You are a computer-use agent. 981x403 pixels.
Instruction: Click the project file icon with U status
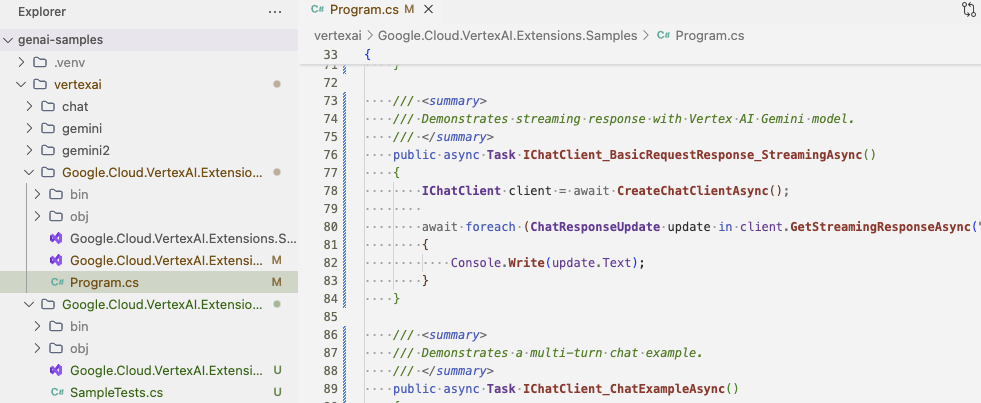pyautogui.click(x=57, y=370)
